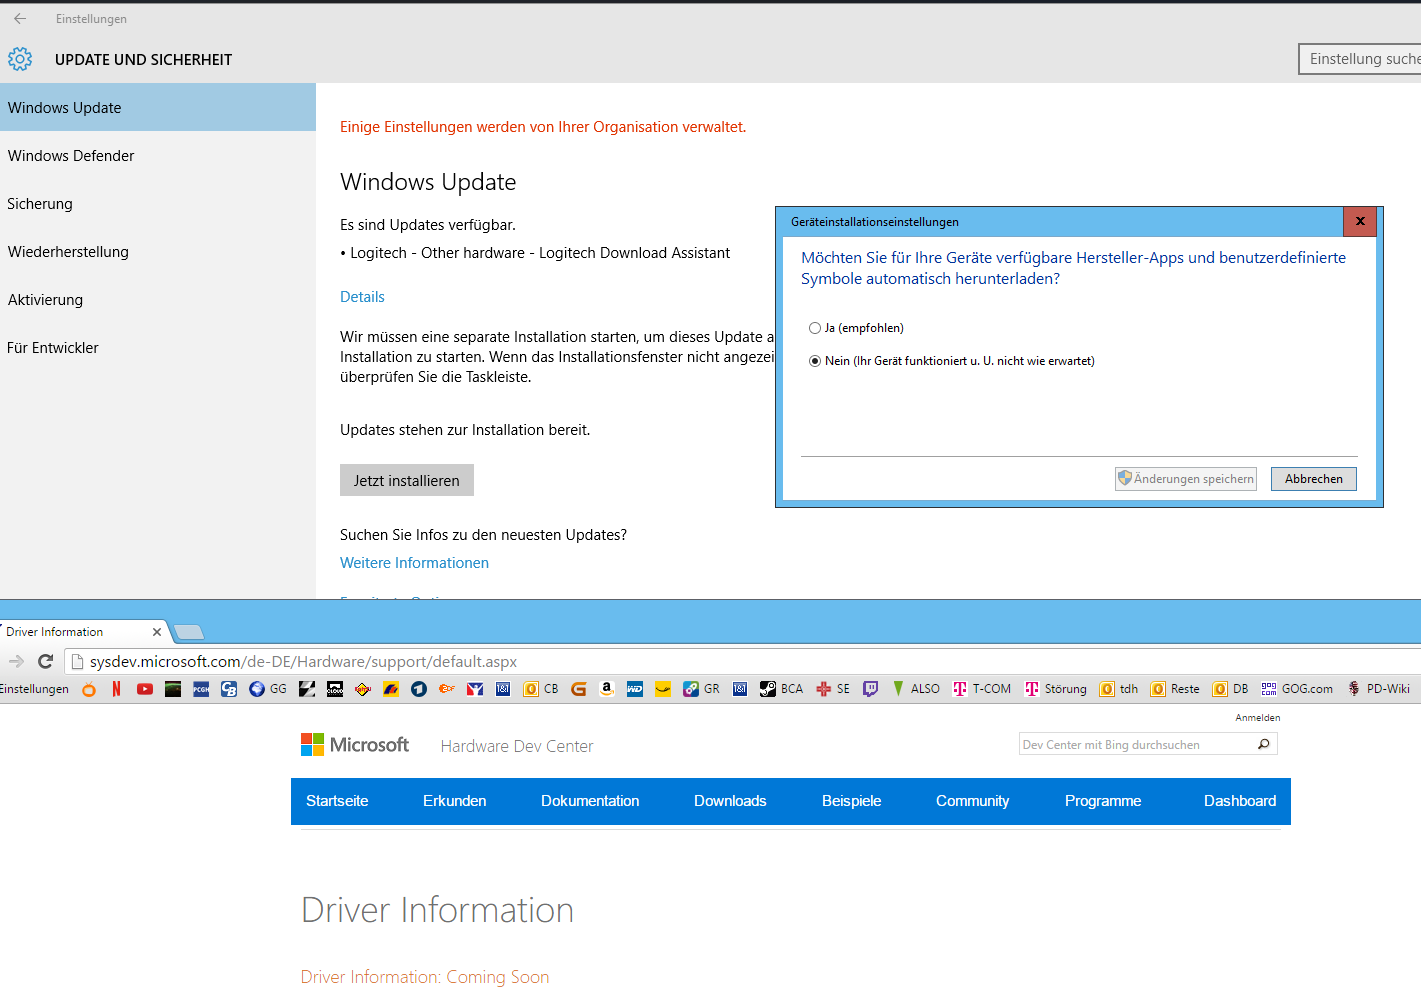
Task: Open Programme in the Dev Center menu
Action: [1103, 801]
